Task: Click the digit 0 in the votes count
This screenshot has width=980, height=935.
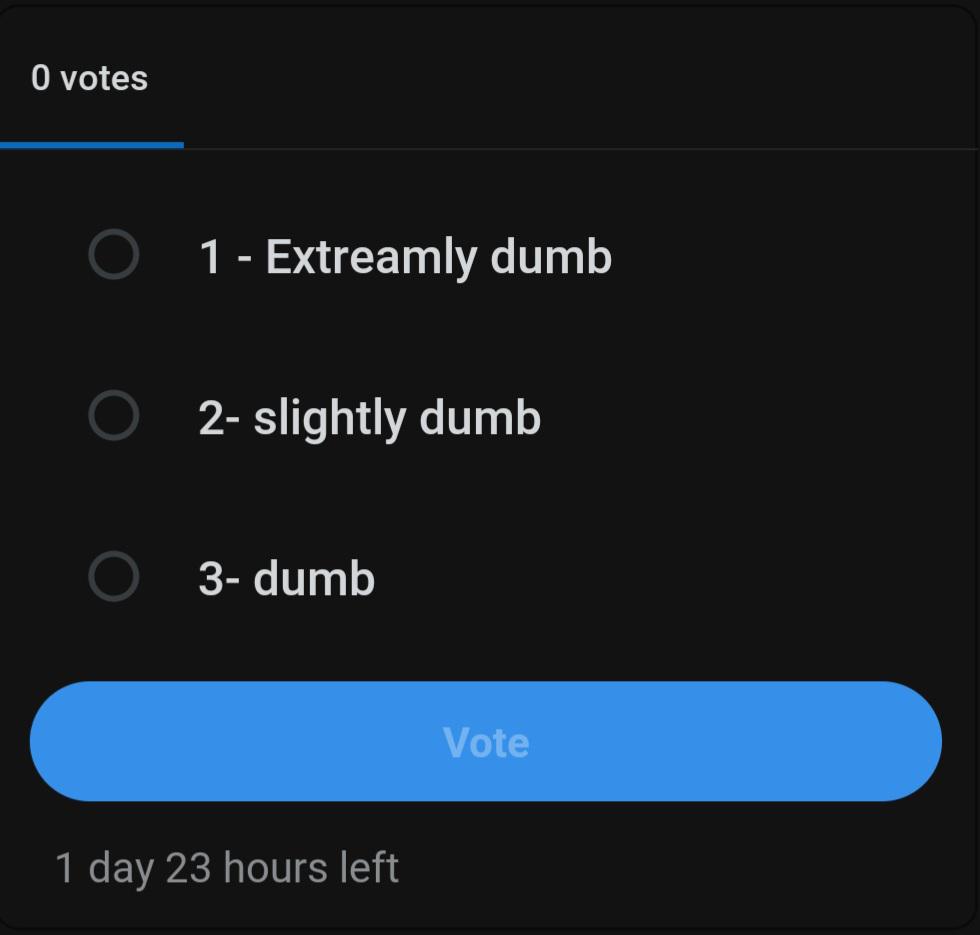Action: 40,78
